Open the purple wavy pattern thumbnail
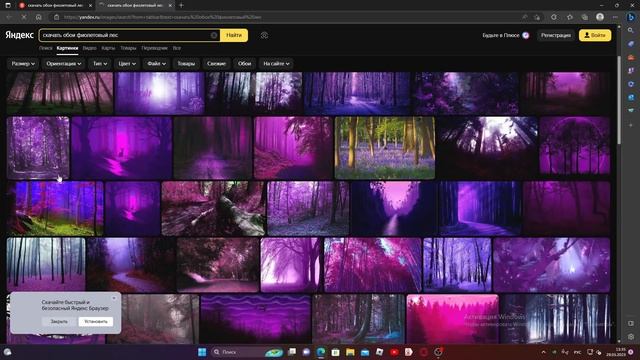This screenshot has height=360, width=640. coord(256,319)
